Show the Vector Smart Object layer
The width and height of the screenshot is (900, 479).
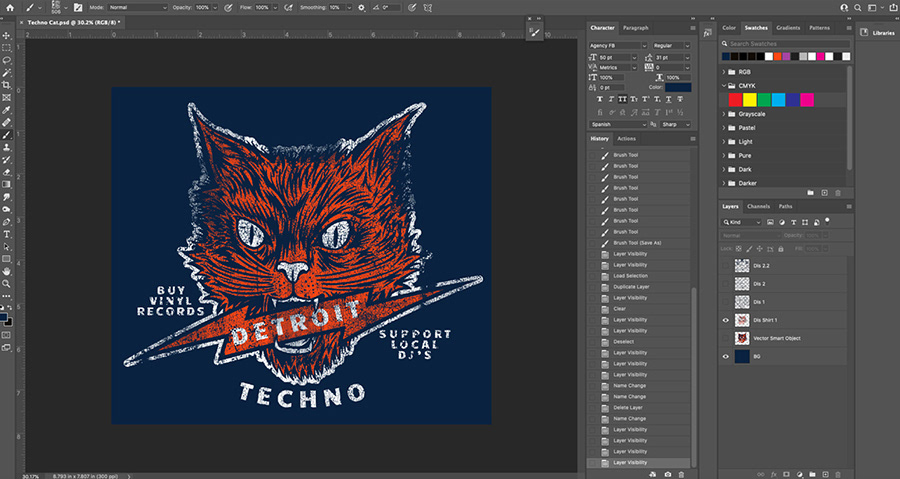click(x=726, y=338)
